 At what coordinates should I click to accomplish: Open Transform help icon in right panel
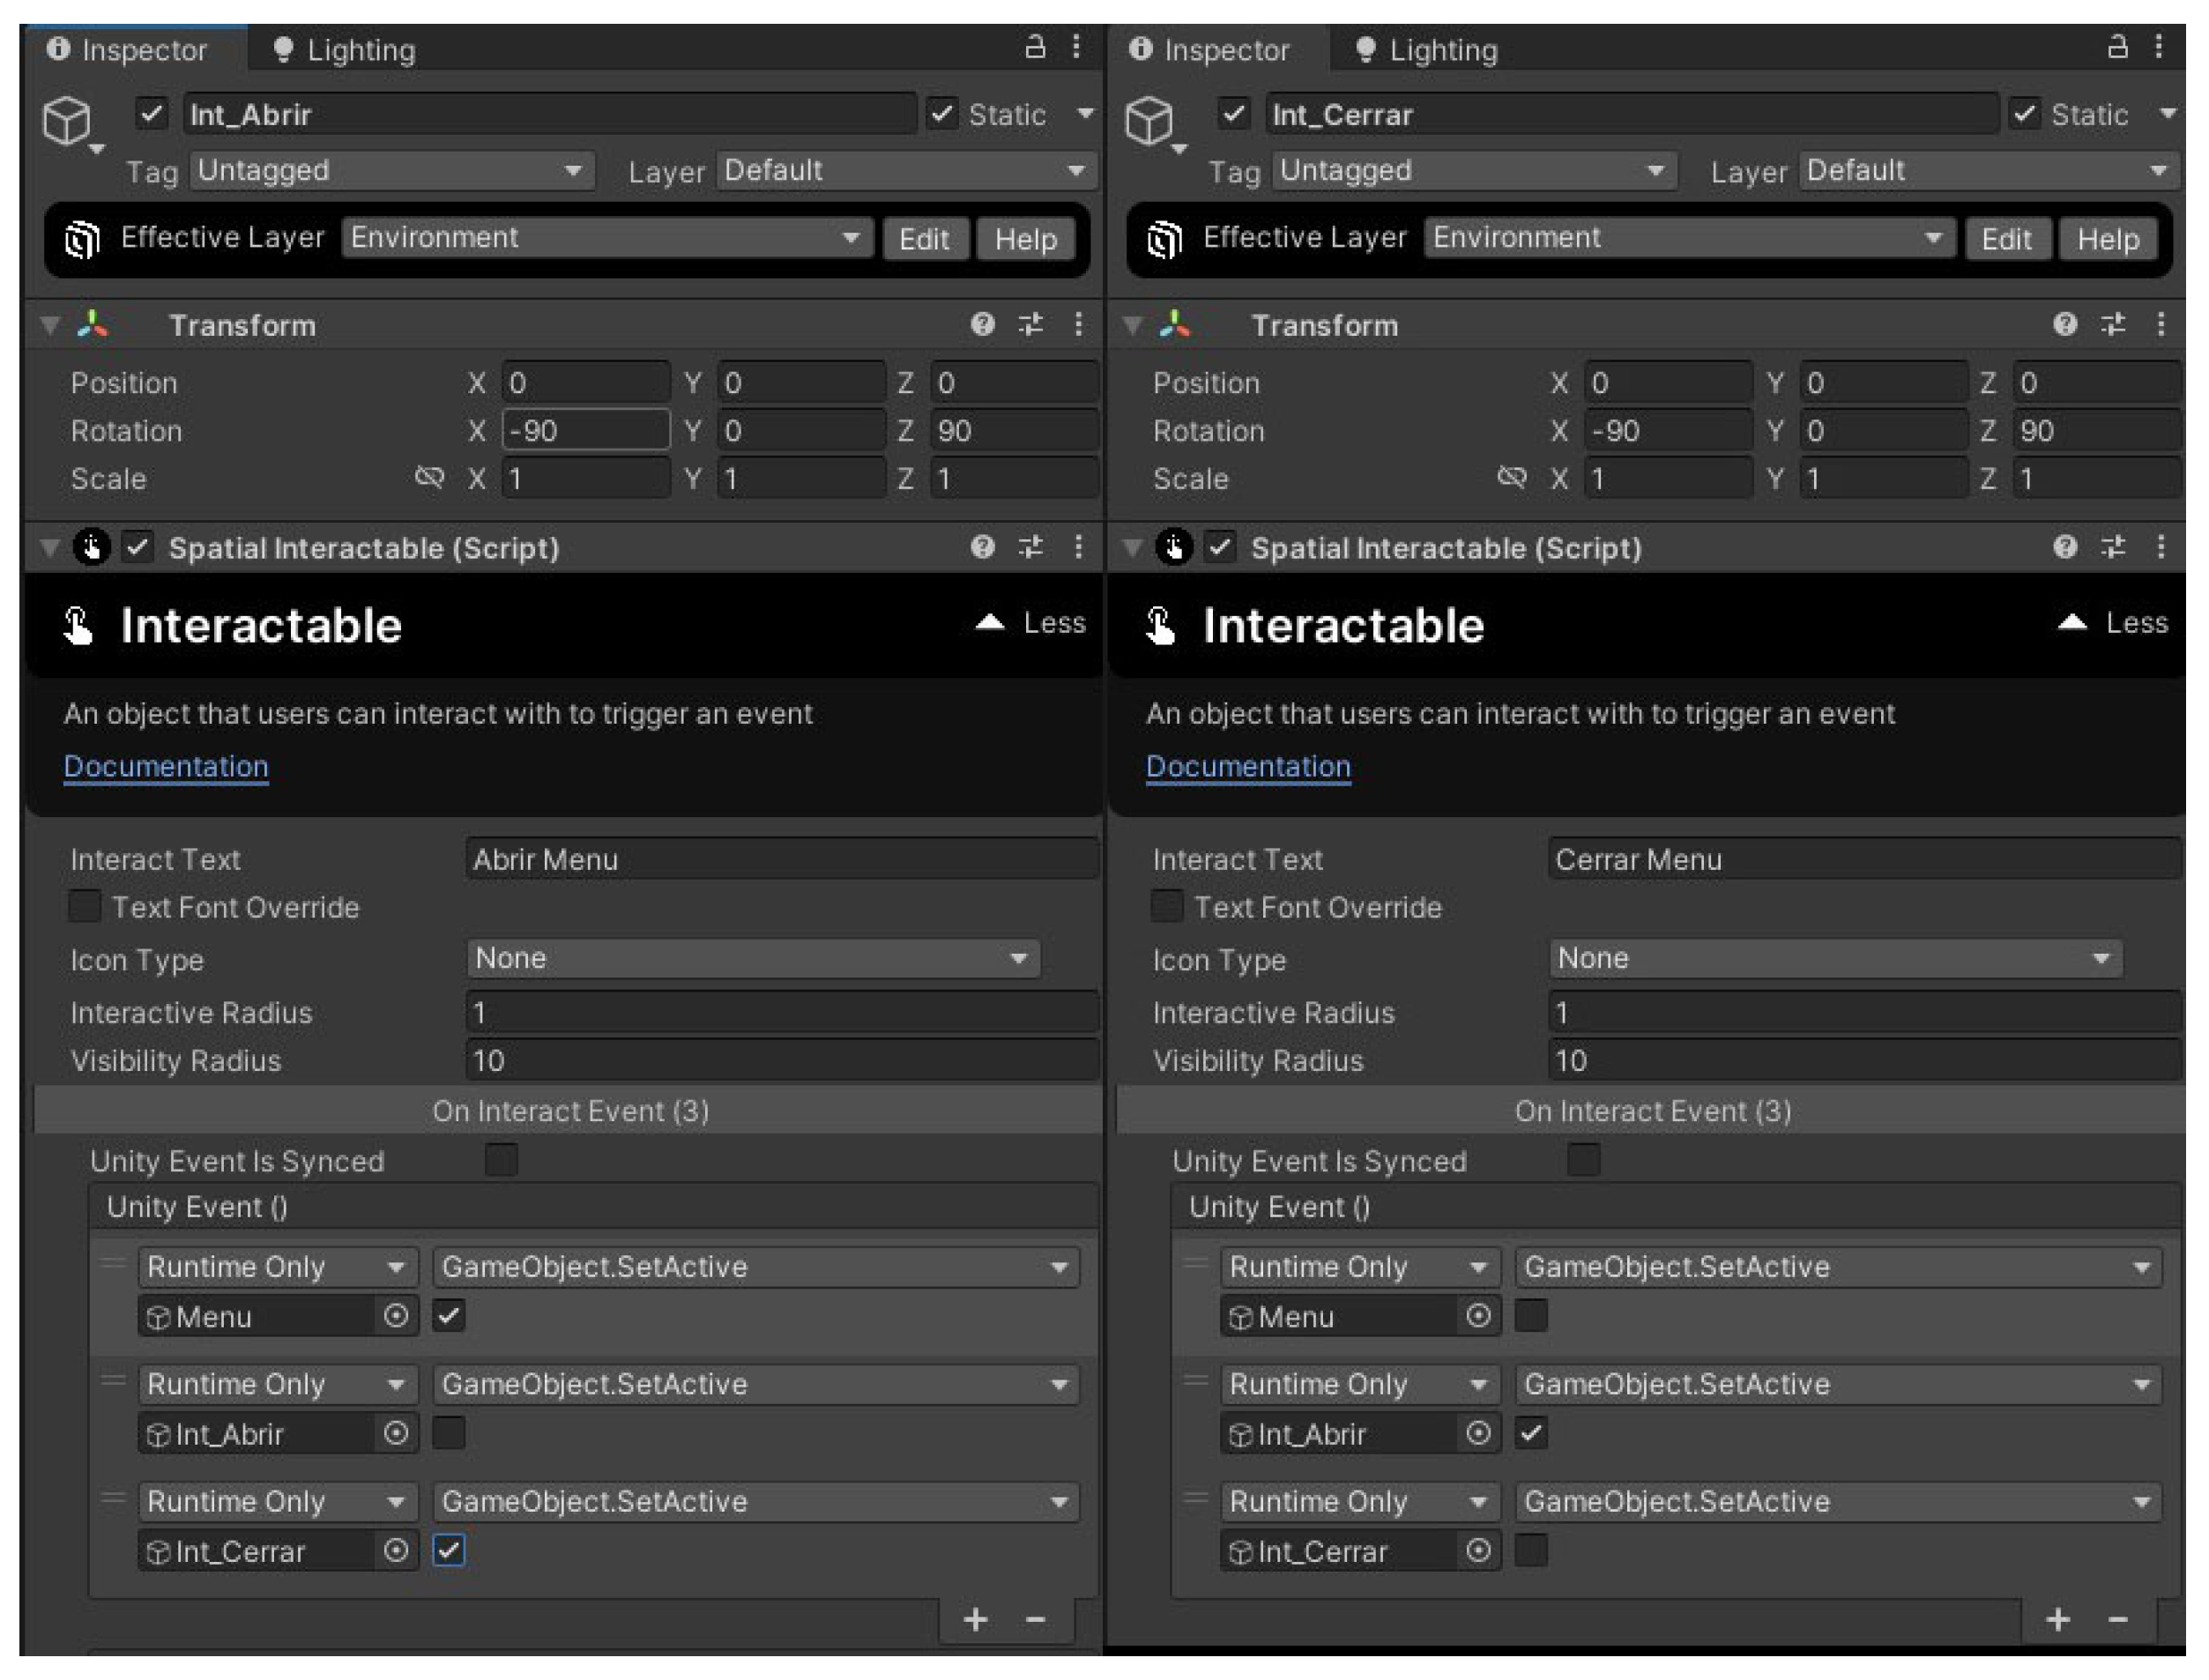(2064, 324)
